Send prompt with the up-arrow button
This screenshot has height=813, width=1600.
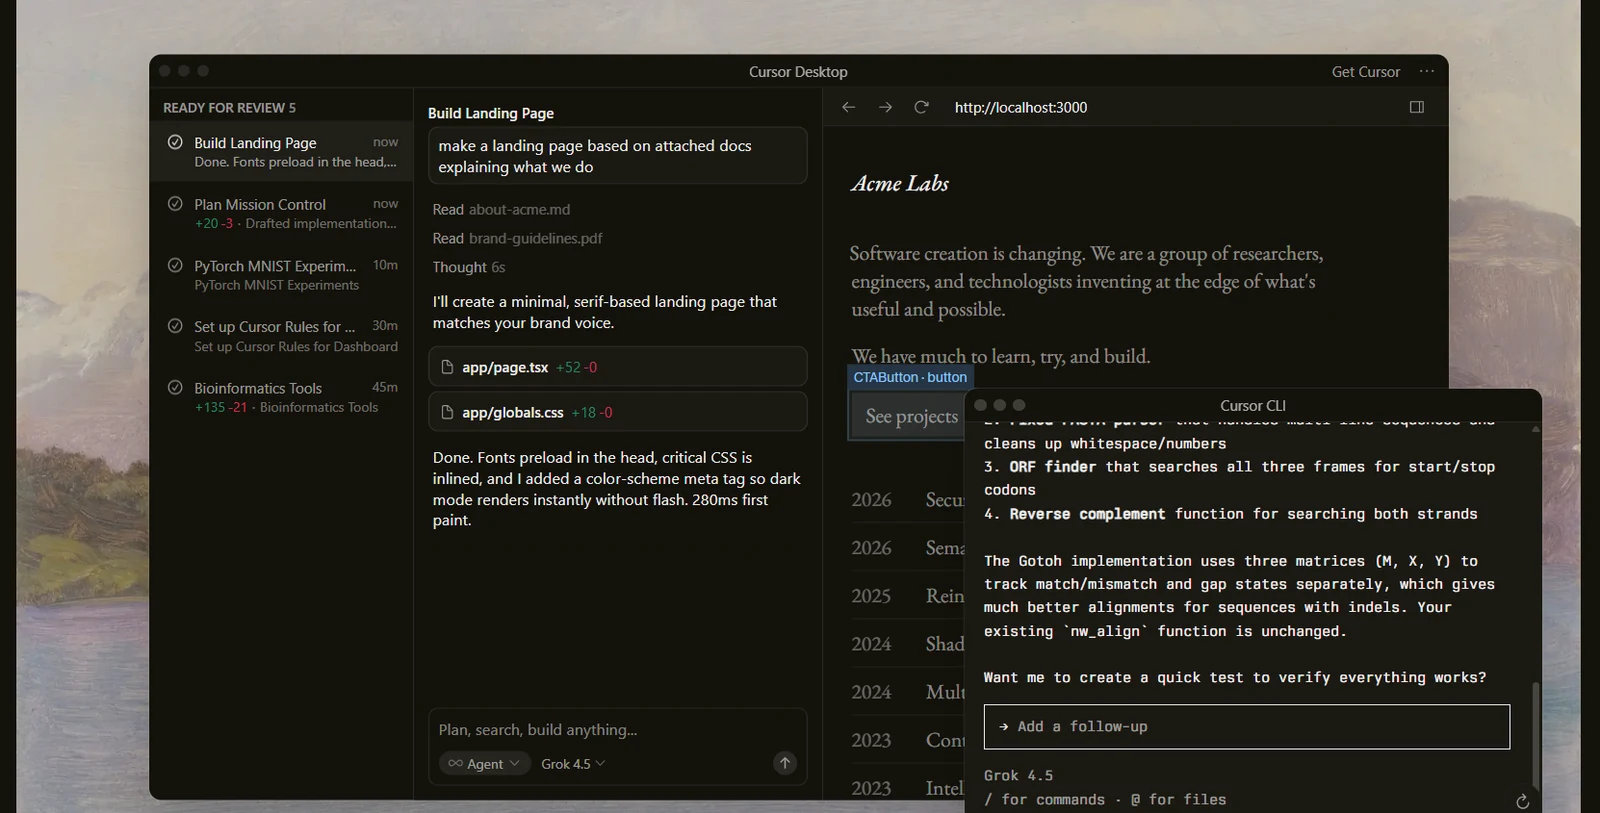point(785,763)
